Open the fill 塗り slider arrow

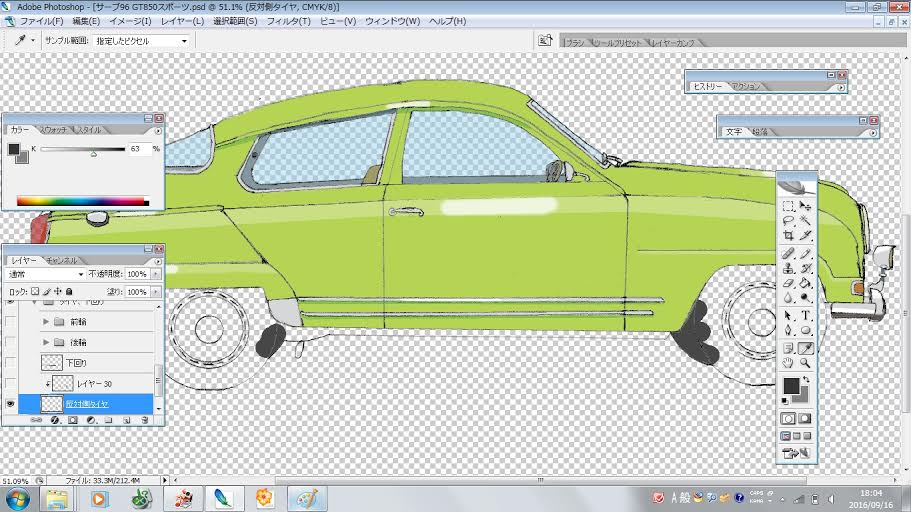click(x=156, y=292)
